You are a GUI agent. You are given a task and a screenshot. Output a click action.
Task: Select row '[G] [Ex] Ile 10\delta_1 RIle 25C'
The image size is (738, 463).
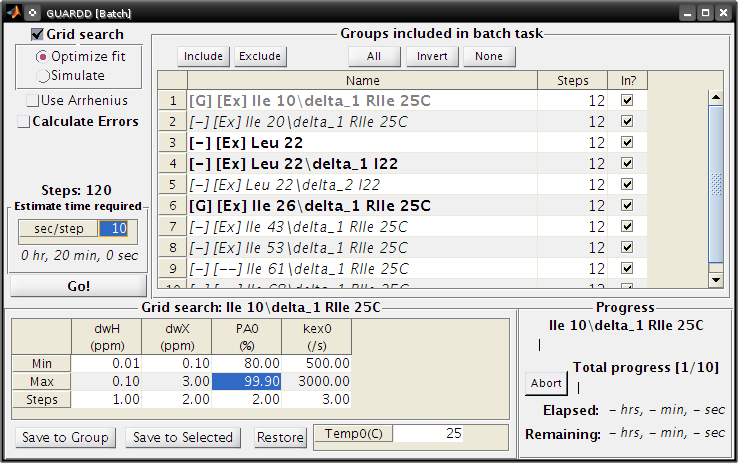click(362, 101)
